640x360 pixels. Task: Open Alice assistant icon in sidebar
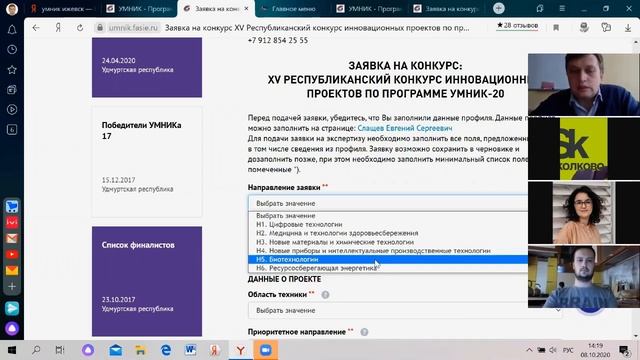tap(12, 329)
